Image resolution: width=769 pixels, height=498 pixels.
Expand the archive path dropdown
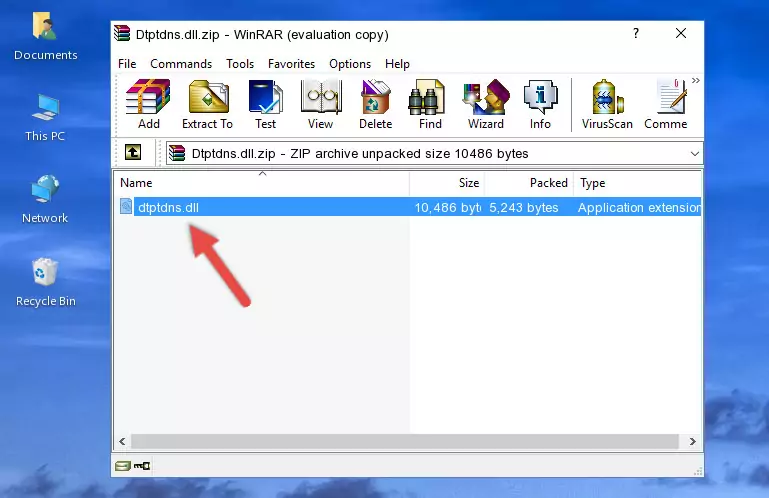pos(694,154)
